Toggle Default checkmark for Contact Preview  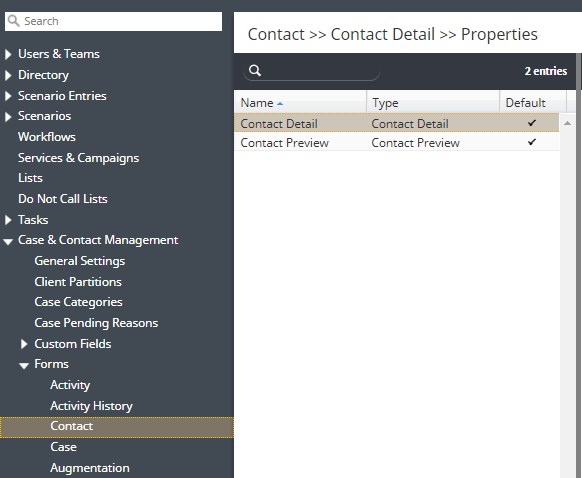(532, 142)
